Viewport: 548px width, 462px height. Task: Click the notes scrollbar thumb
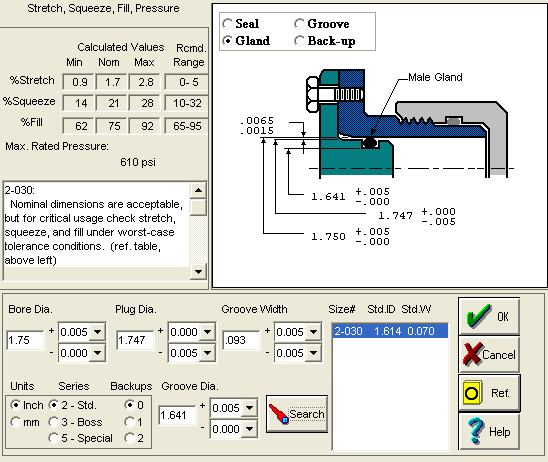[x=198, y=207]
